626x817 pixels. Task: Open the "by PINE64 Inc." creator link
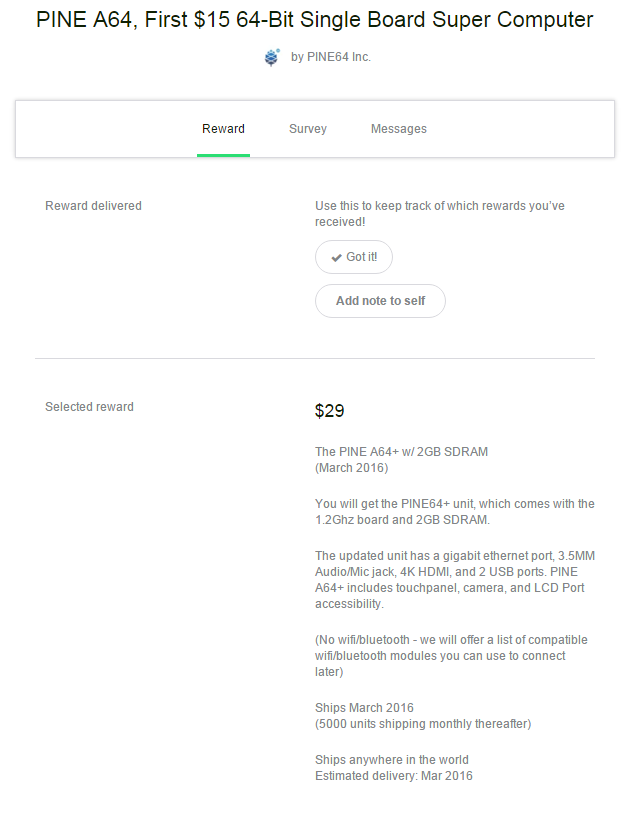click(x=330, y=57)
